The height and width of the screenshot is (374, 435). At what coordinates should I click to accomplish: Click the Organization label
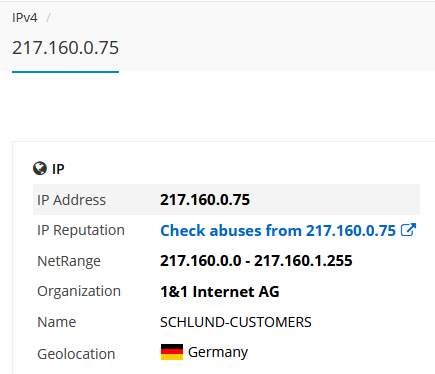pyautogui.click(x=79, y=291)
